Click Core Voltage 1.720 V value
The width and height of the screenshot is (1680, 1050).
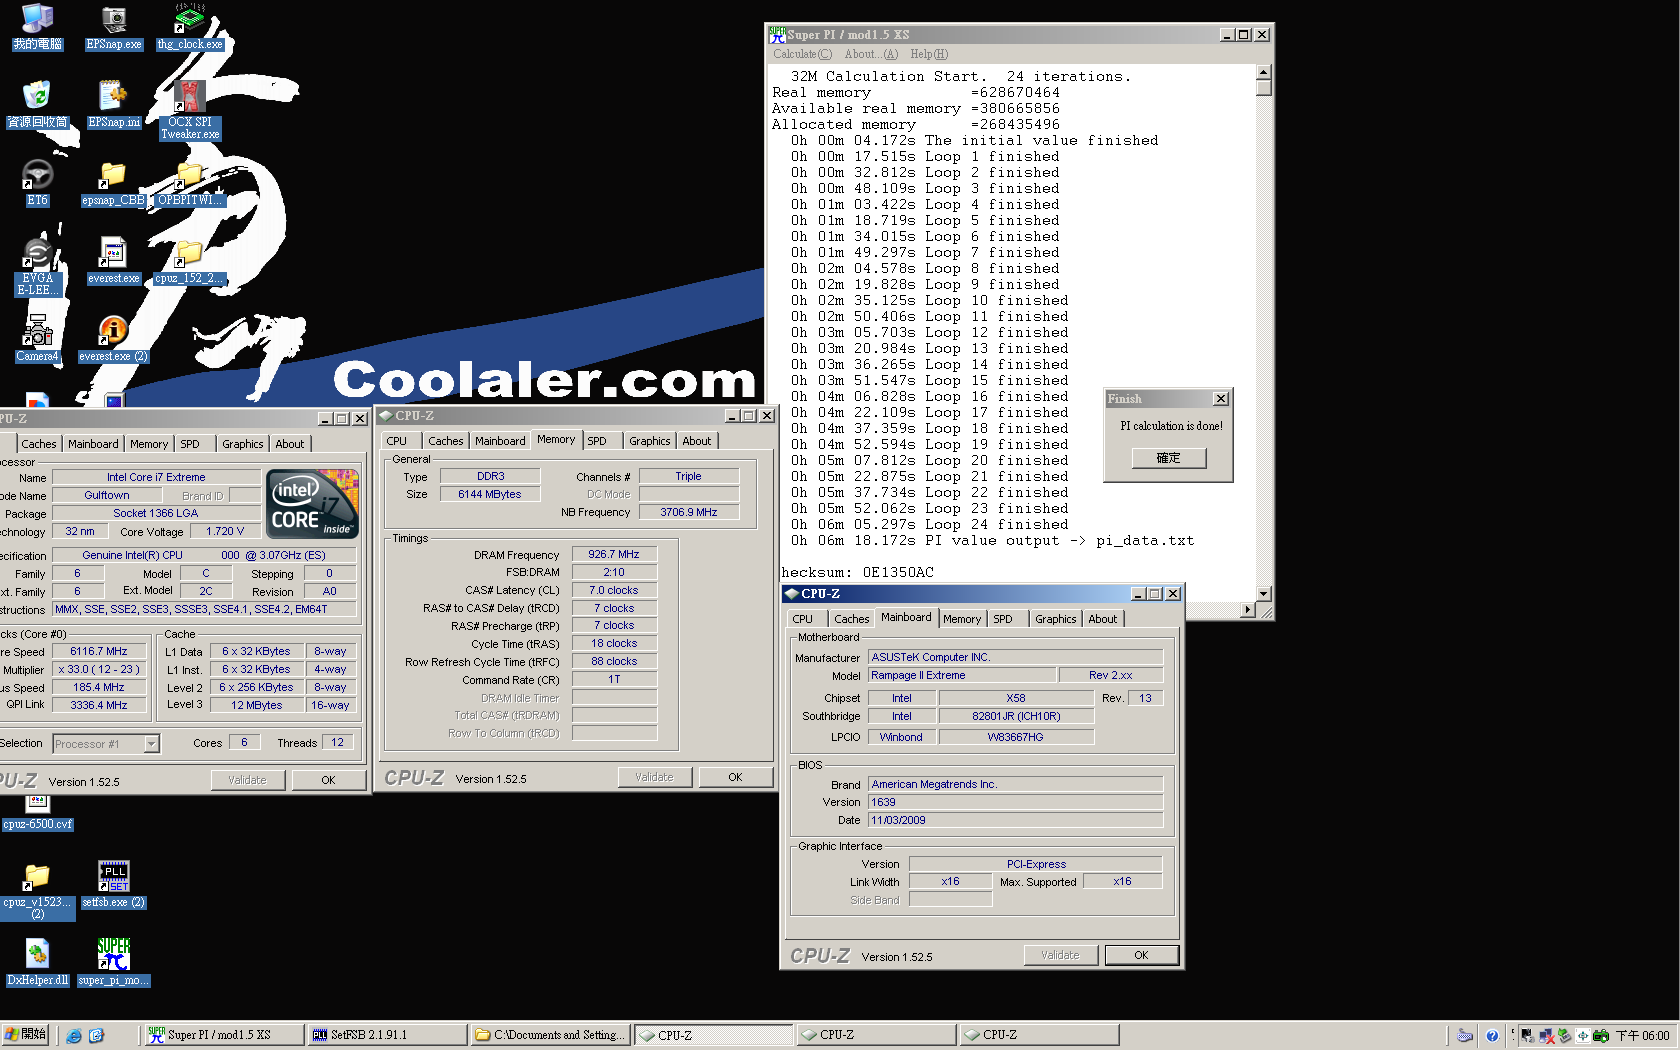pos(225,531)
